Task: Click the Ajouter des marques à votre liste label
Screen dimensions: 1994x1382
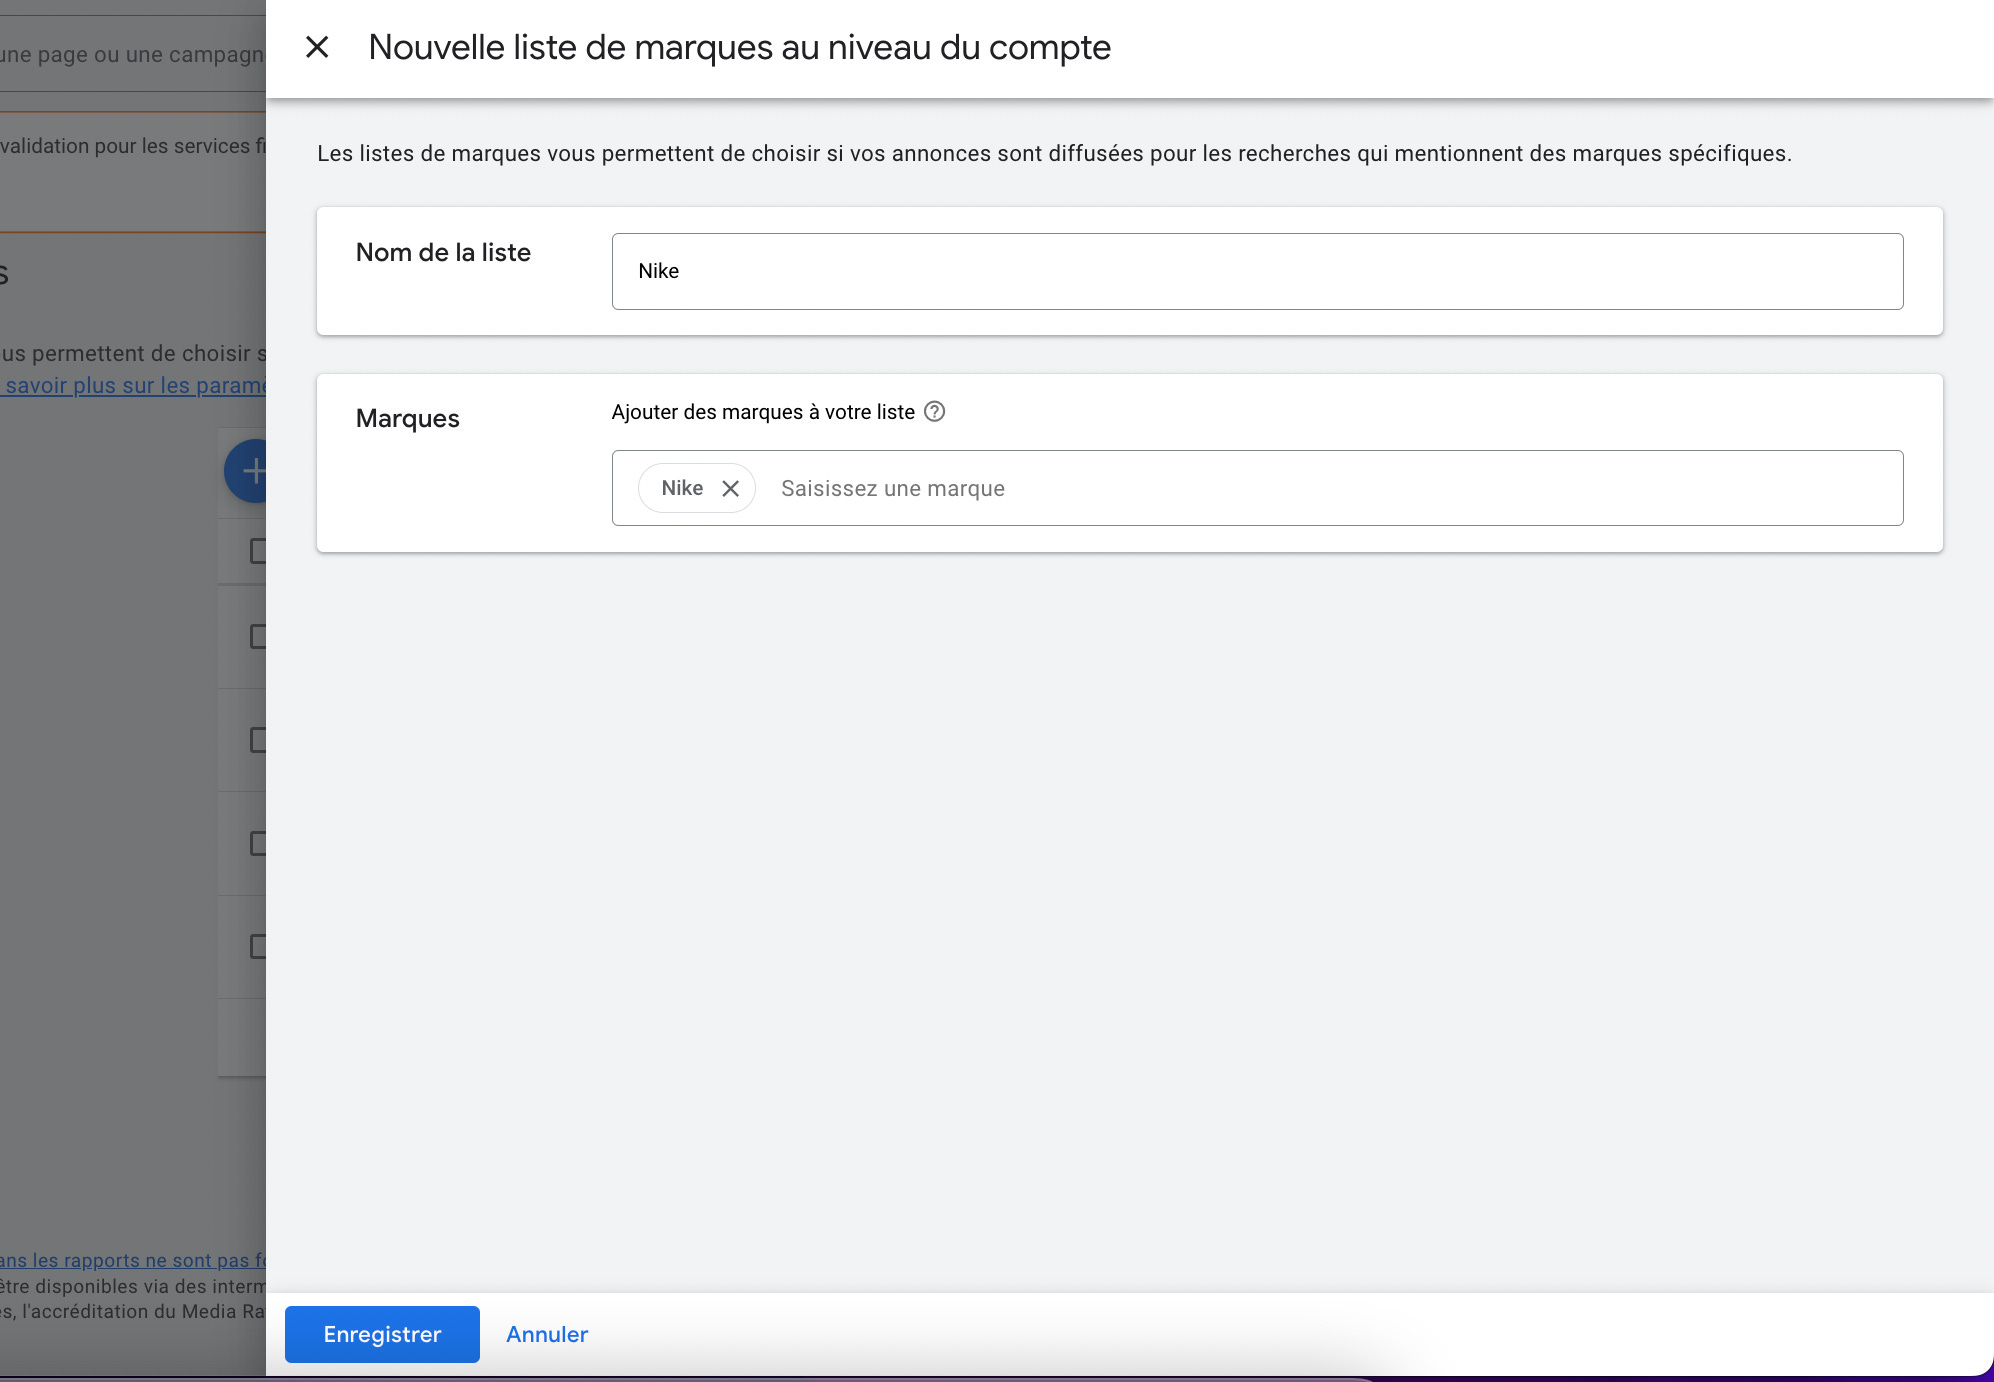Action: coord(763,412)
